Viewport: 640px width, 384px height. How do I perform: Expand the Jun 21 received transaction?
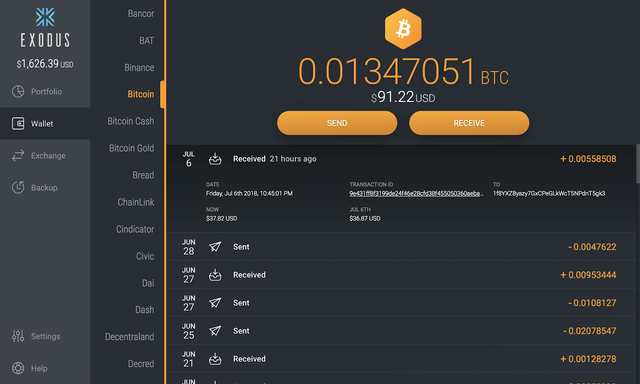[401, 359]
